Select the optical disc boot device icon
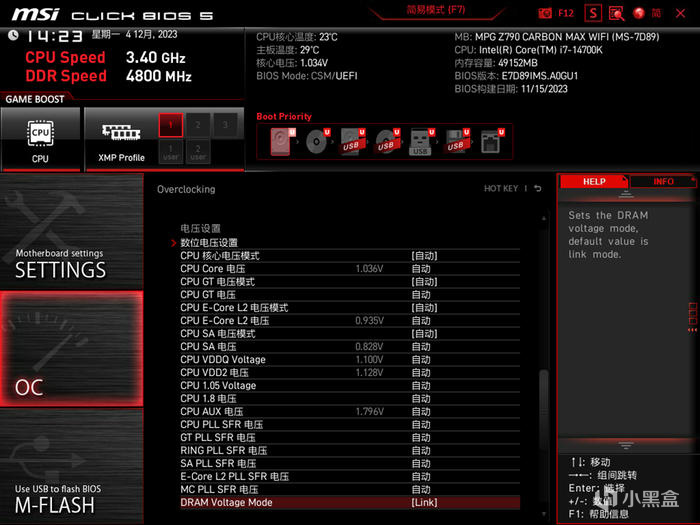 (x=317, y=142)
